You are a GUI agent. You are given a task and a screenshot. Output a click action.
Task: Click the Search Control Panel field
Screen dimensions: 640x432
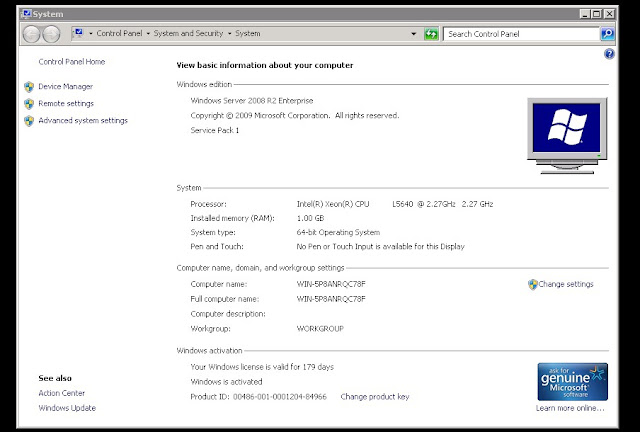click(521, 34)
